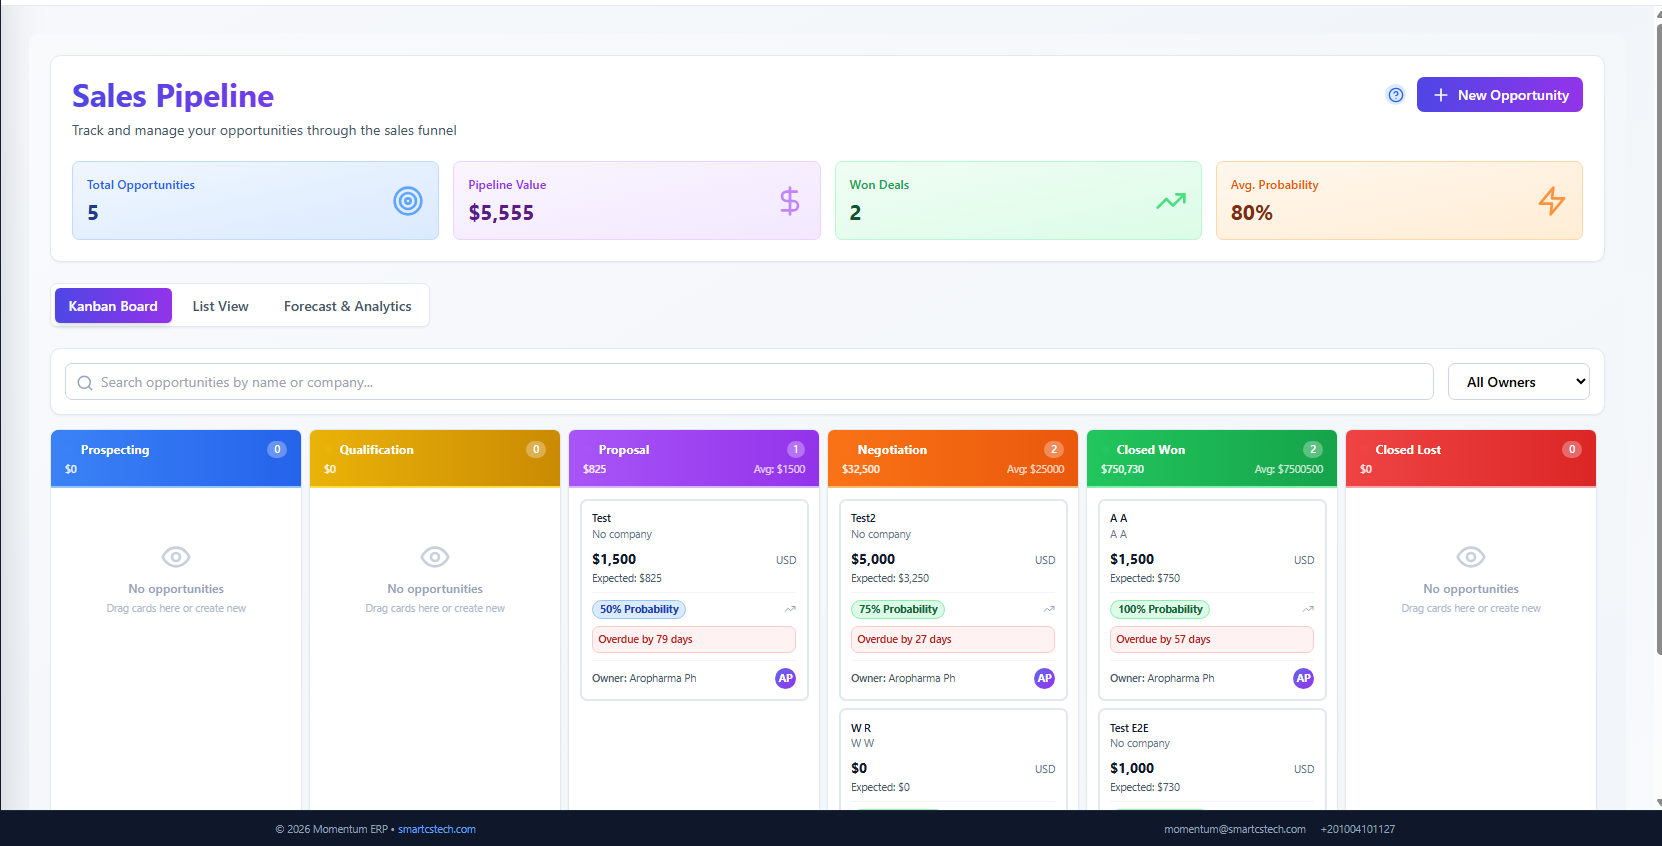Click the AP avatar on A A card

click(1304, 678)
